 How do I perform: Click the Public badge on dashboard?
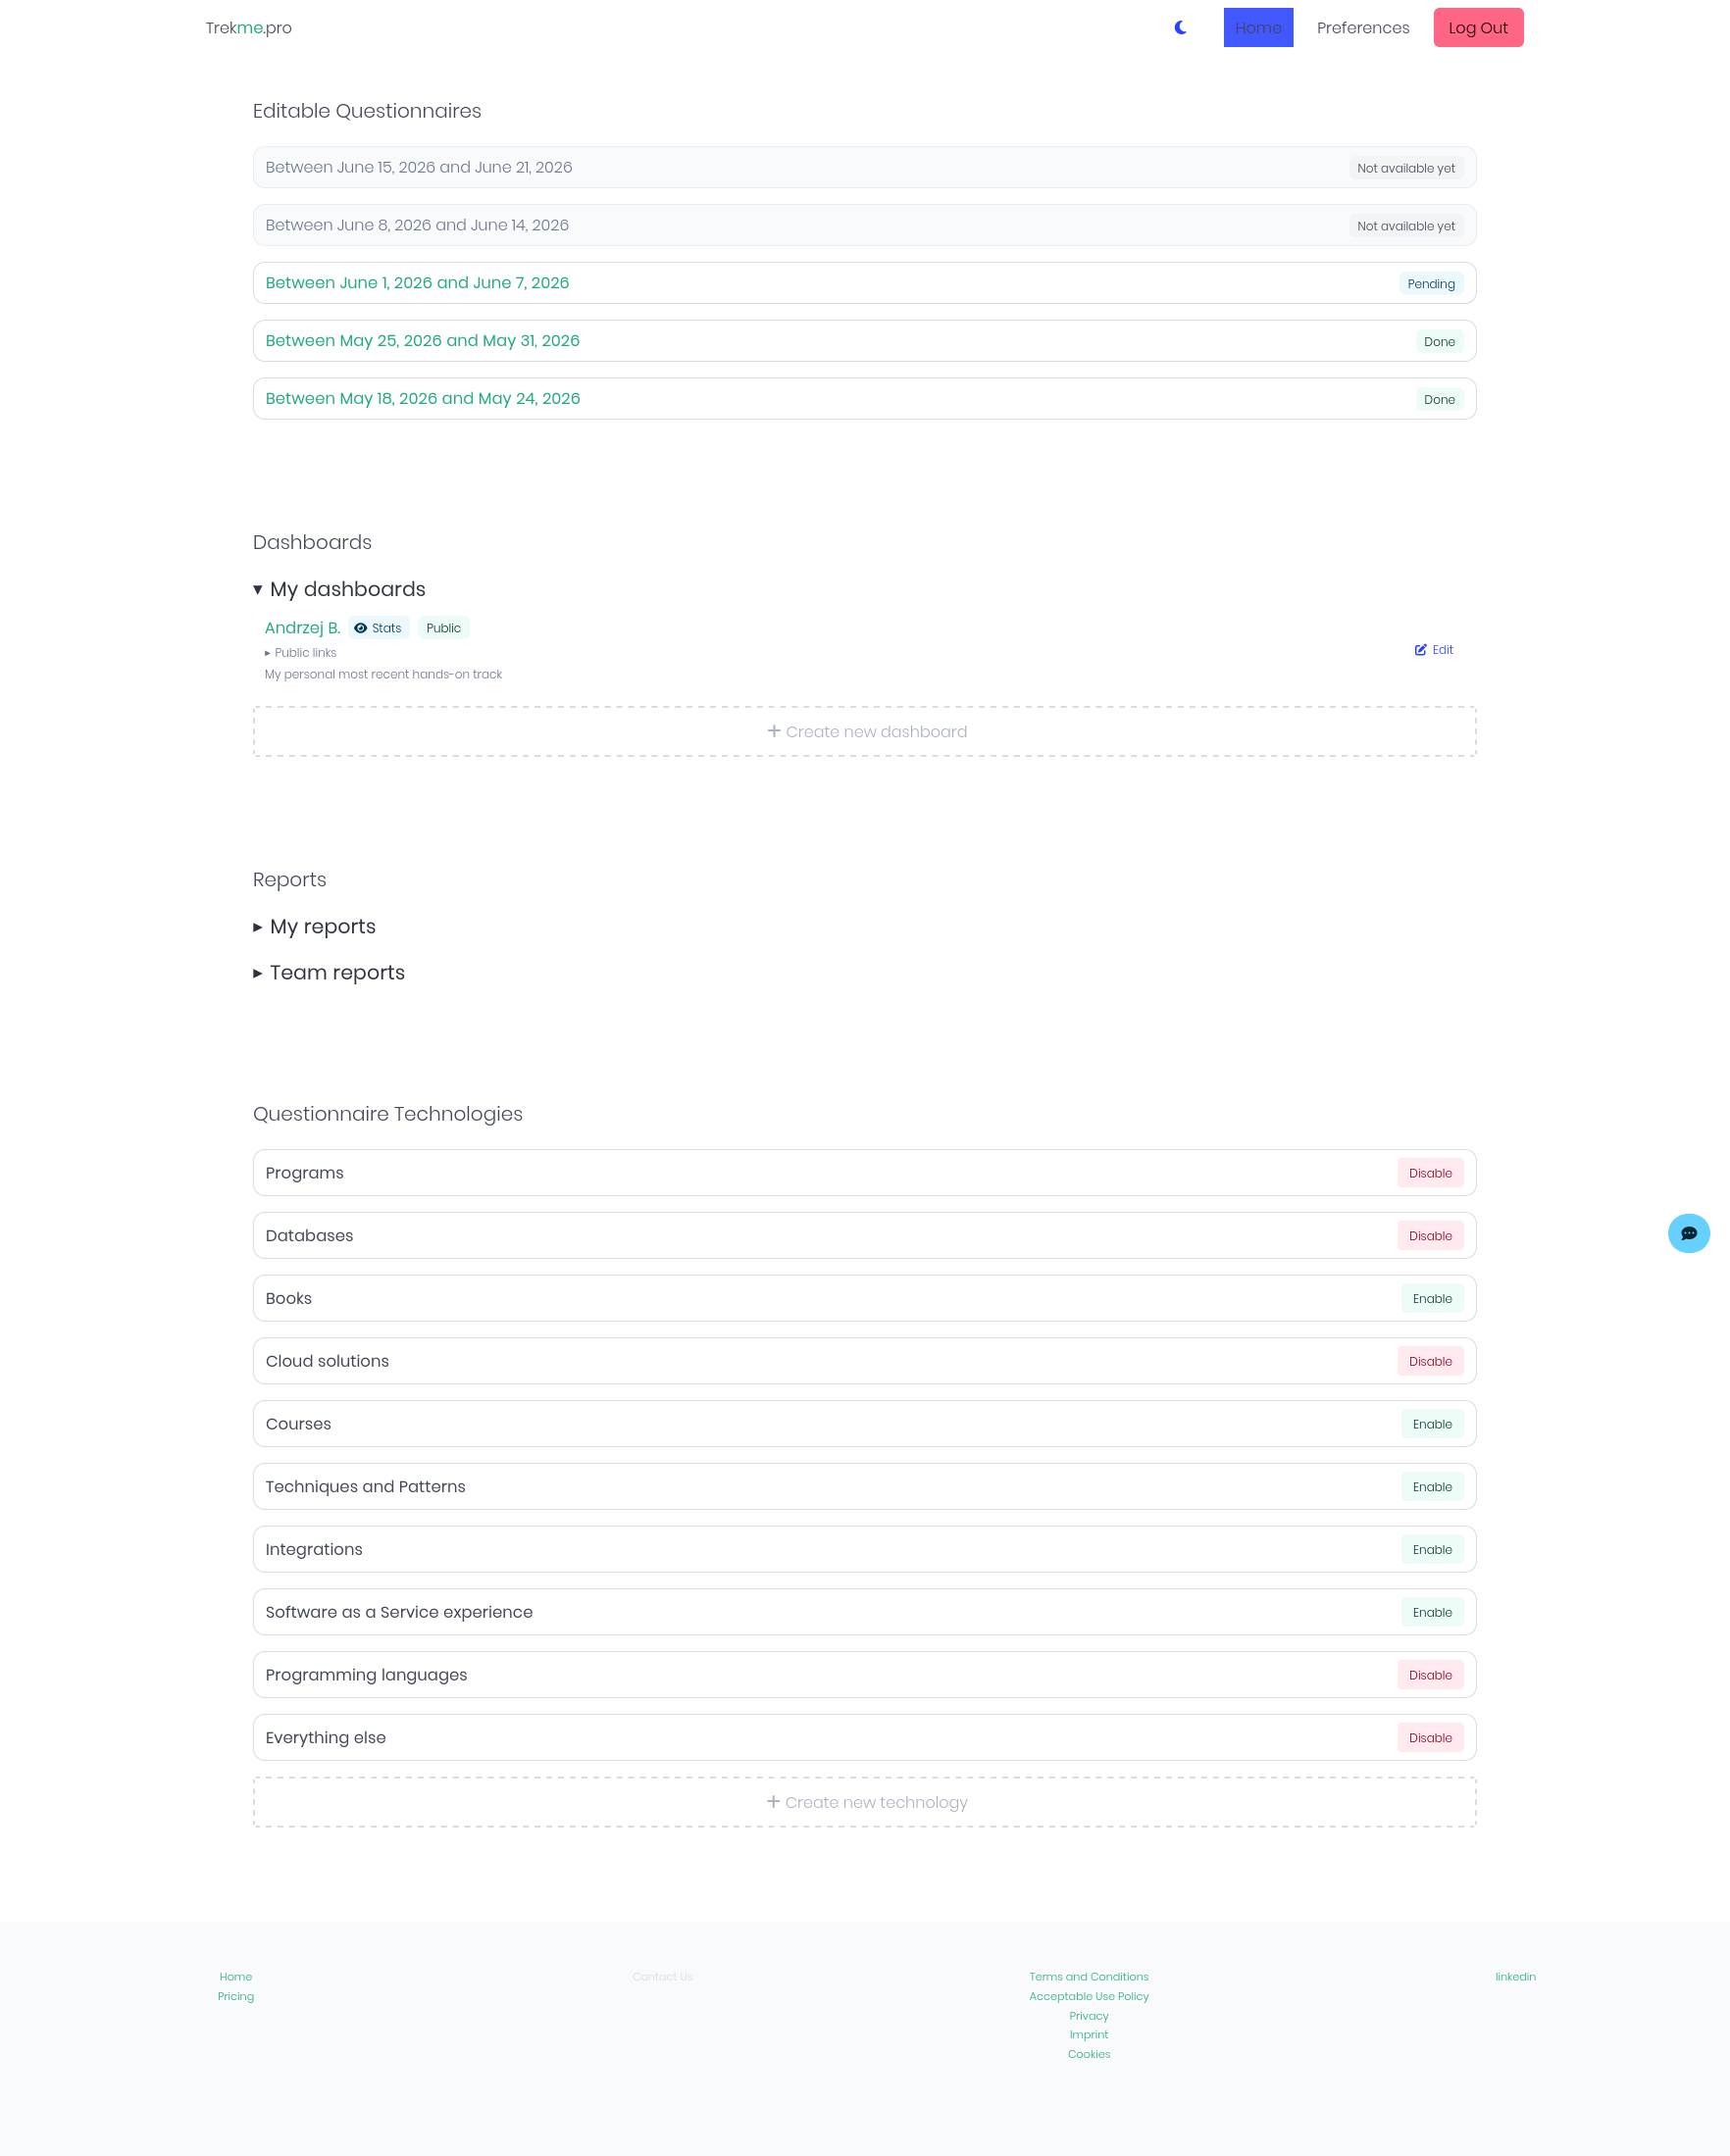pos(443,628)
